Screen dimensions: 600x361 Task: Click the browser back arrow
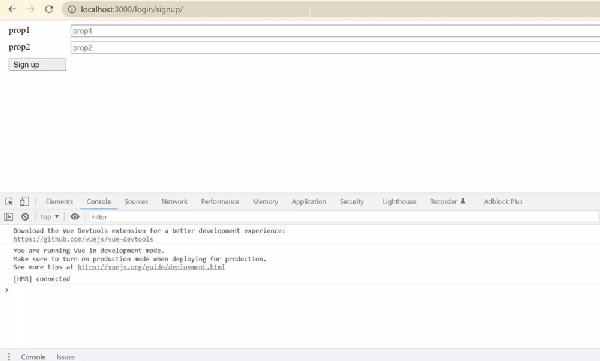click(12, 9)
